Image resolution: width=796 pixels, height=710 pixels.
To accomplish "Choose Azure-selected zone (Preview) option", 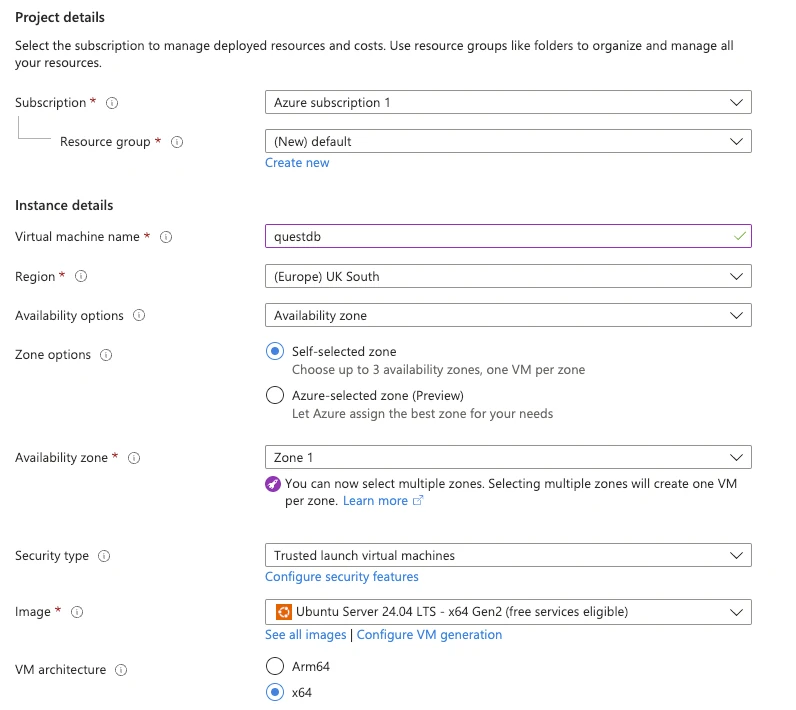I will click(x=275, y=395).
